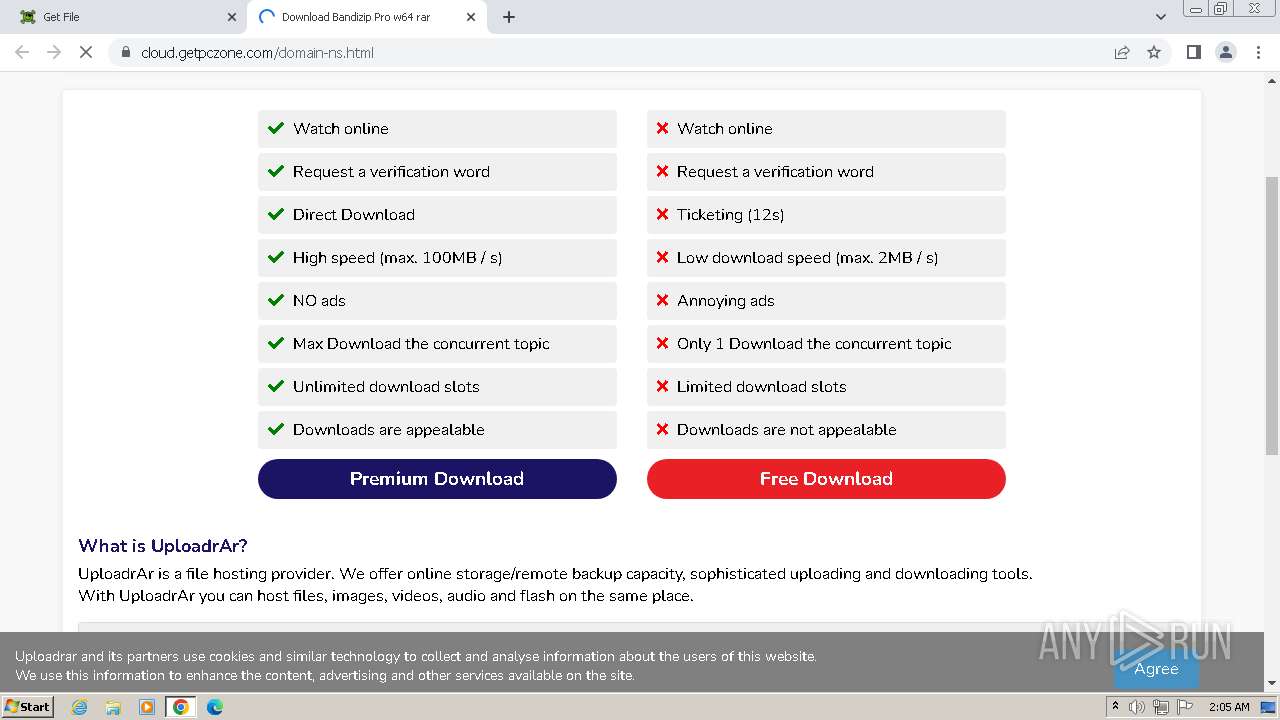Close the Download Bandizip Pro tab
Image resolution: width=1280 pixels, height=720 pixels.
(x=471, y=17)
